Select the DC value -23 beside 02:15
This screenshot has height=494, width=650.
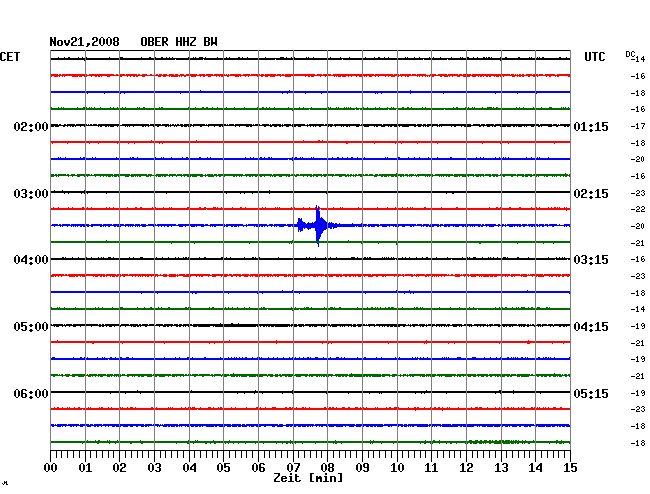[x=638, y=193]
